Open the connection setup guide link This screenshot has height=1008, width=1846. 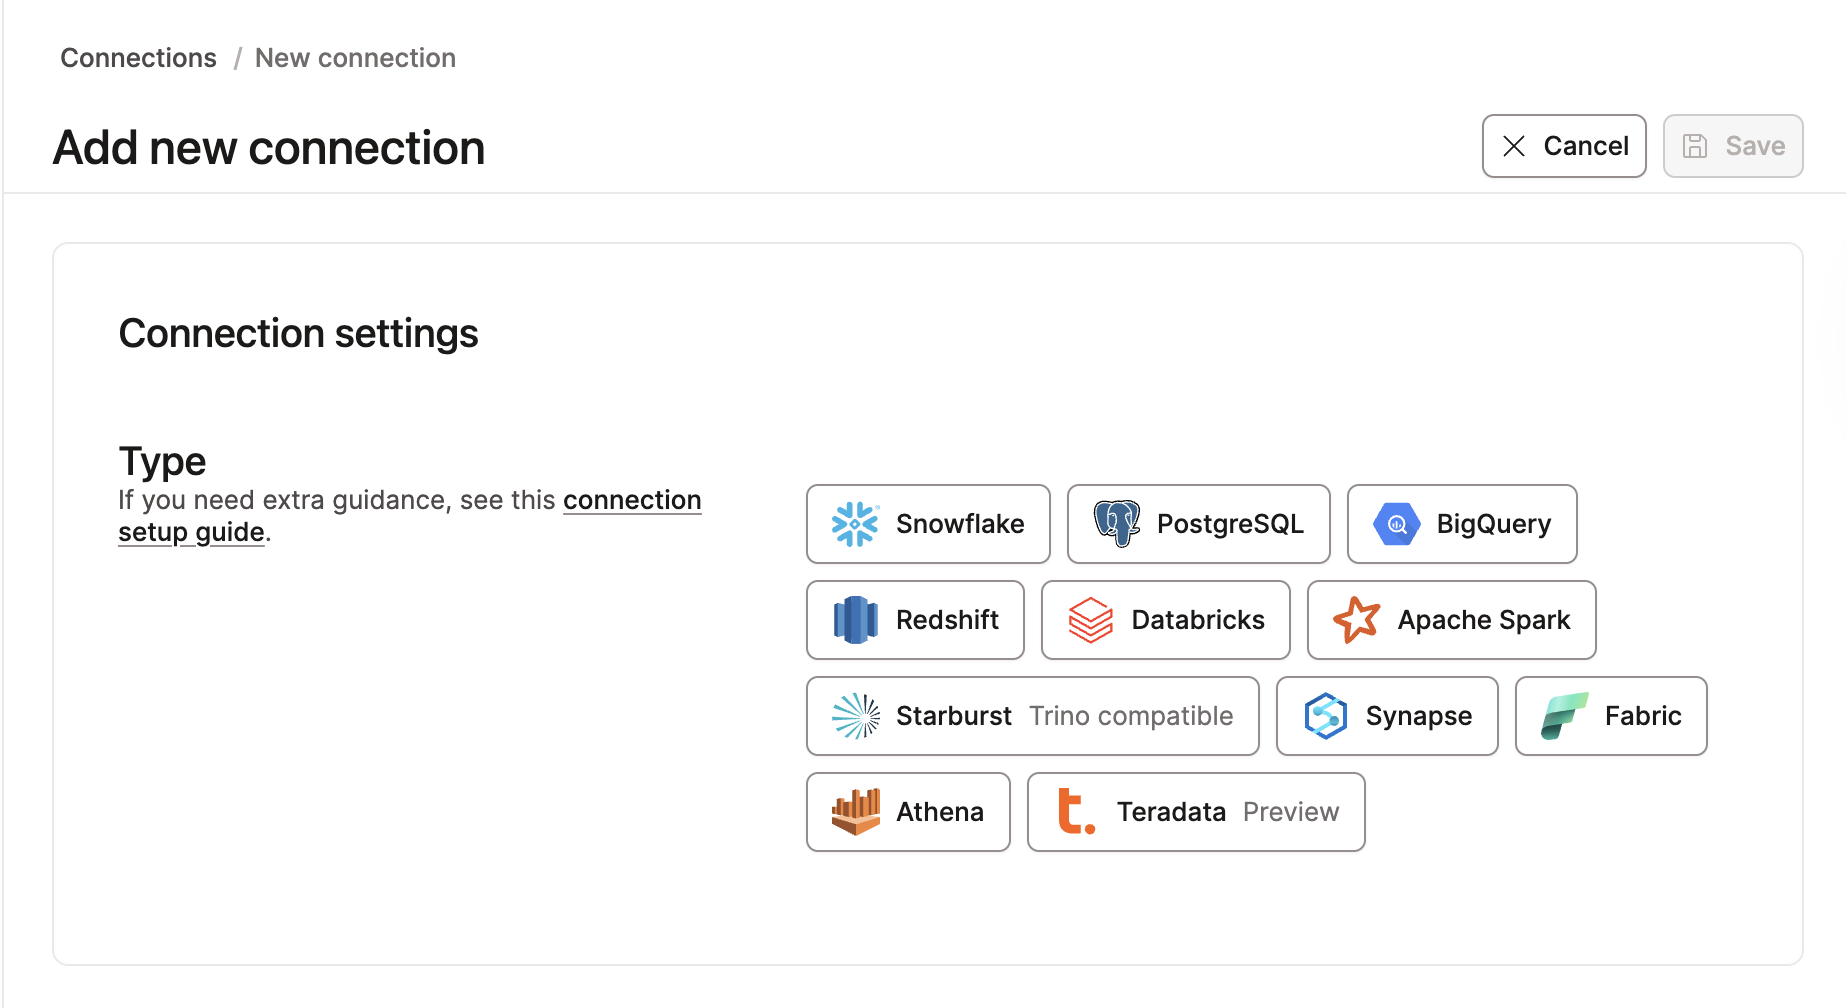click(631, 501)
